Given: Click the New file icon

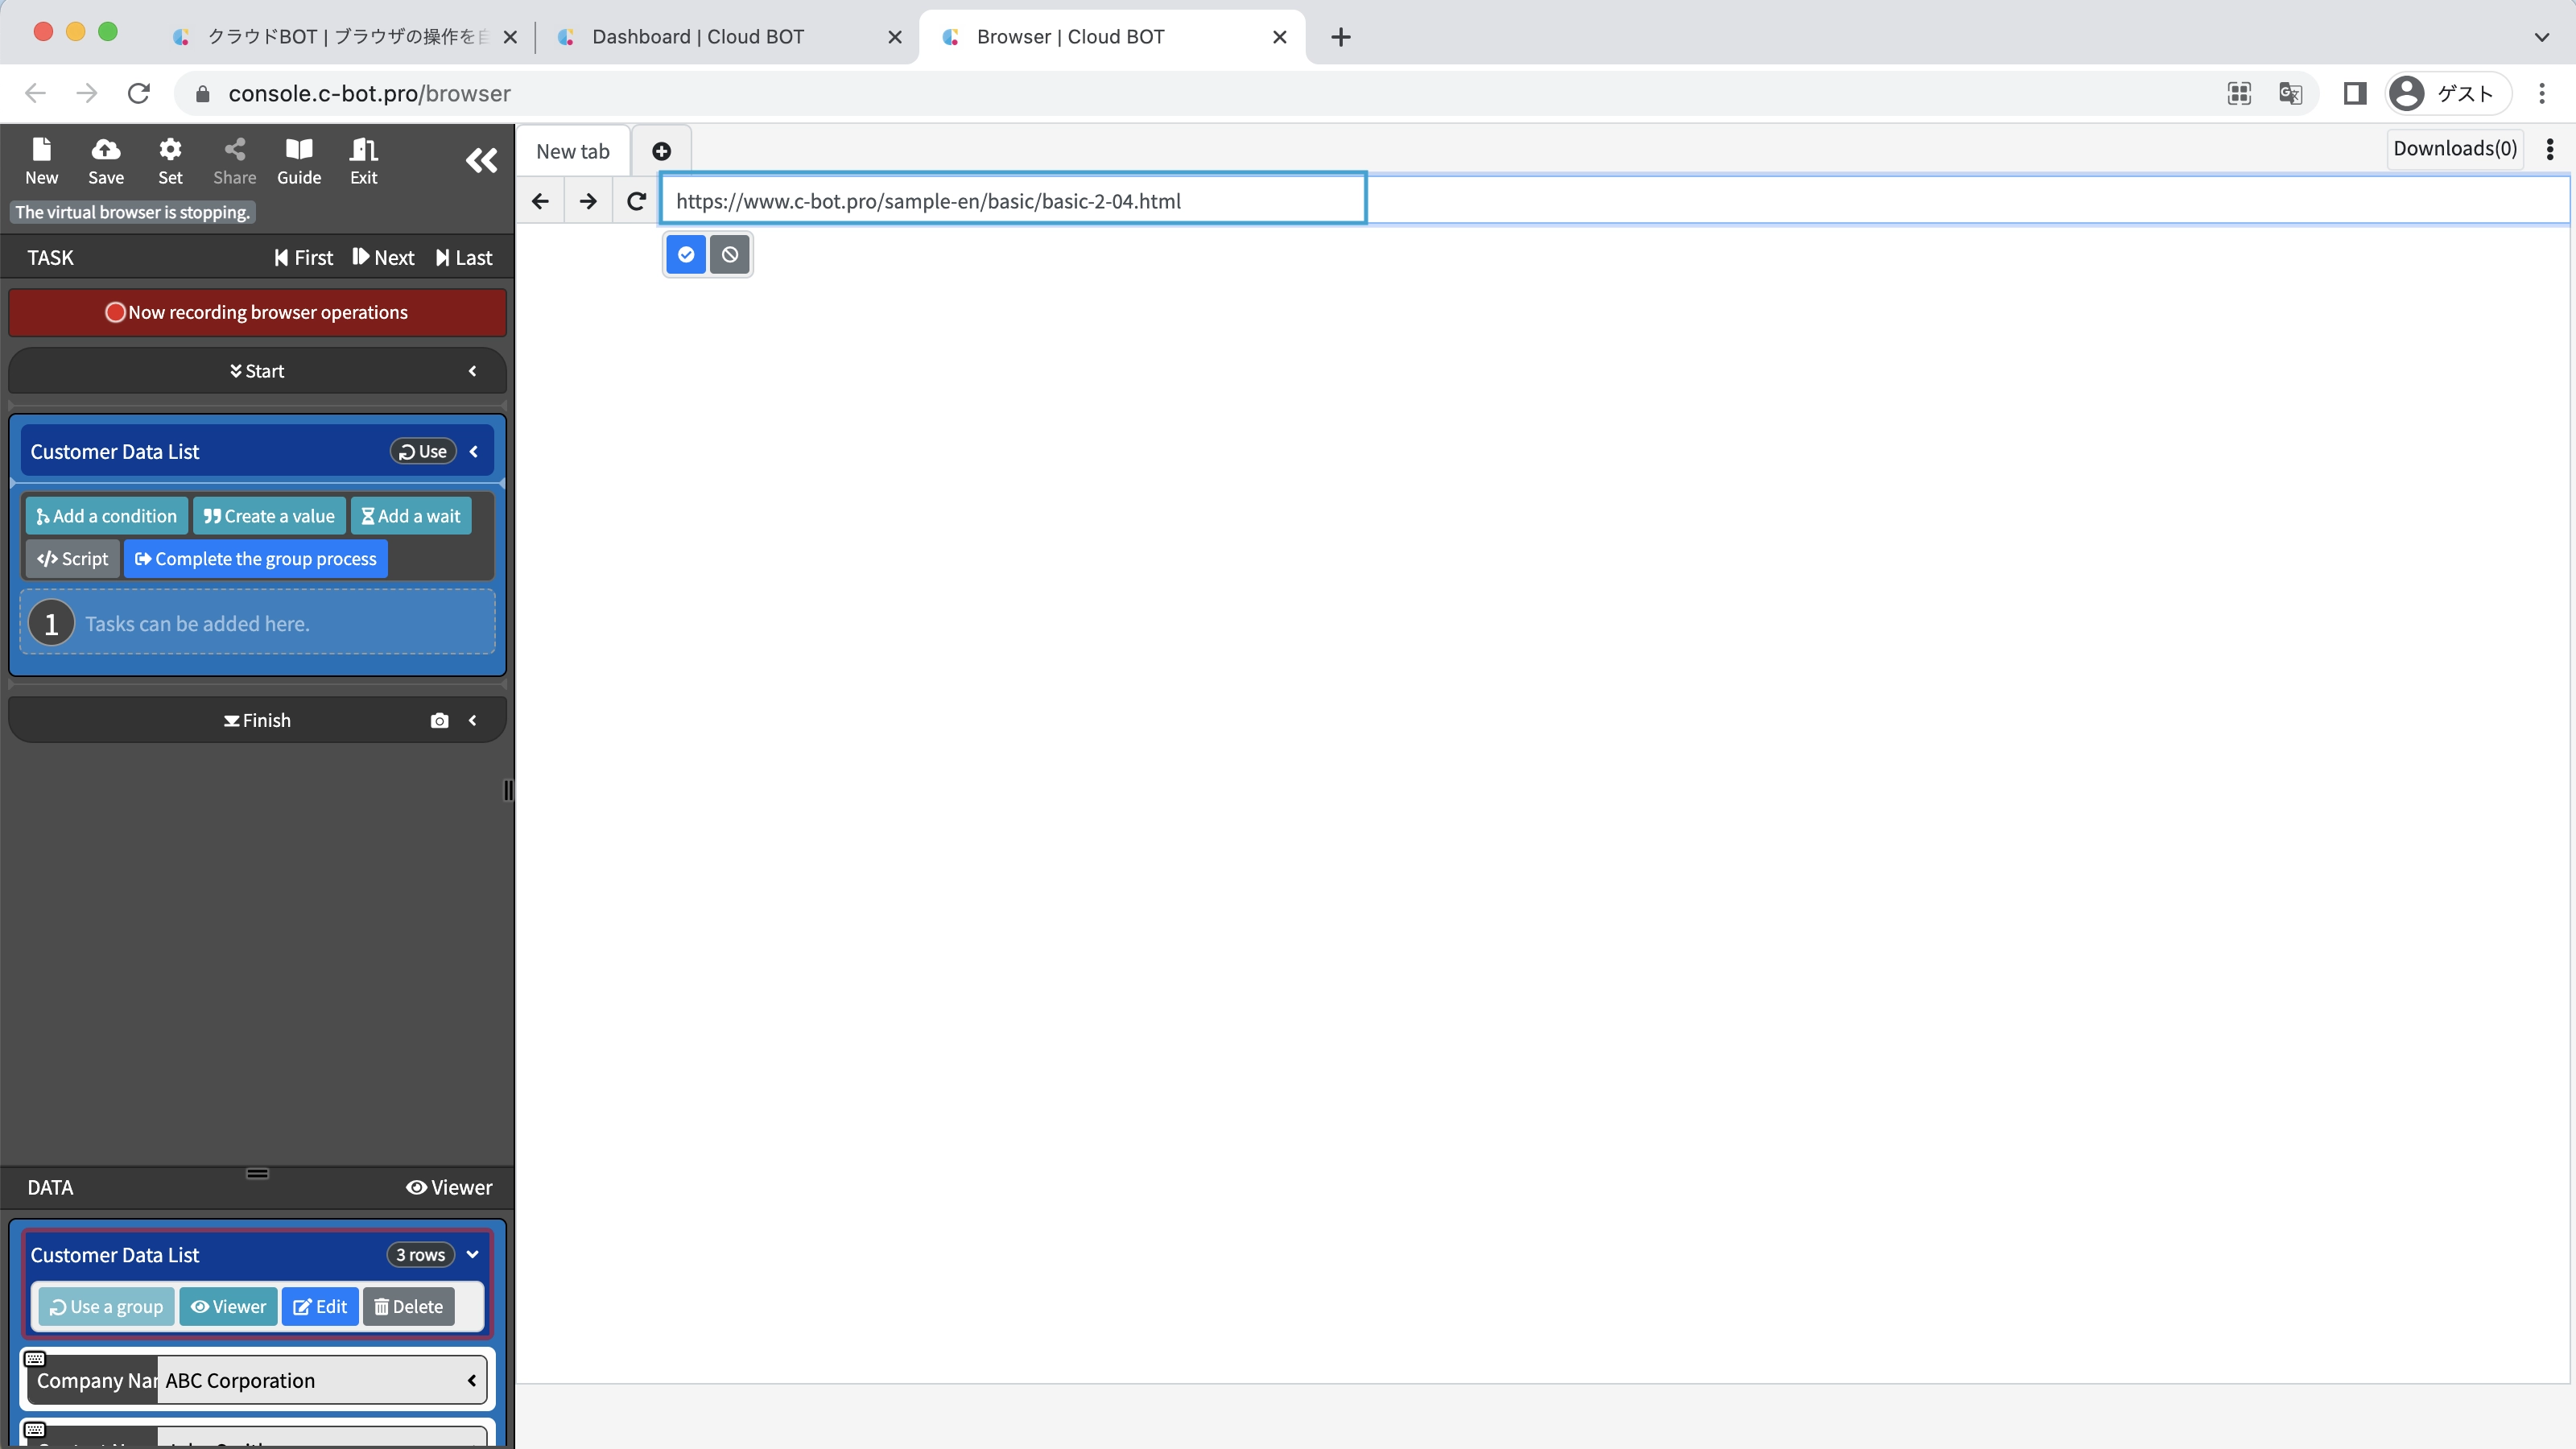Looking at the screenshot, I should 41,160.
